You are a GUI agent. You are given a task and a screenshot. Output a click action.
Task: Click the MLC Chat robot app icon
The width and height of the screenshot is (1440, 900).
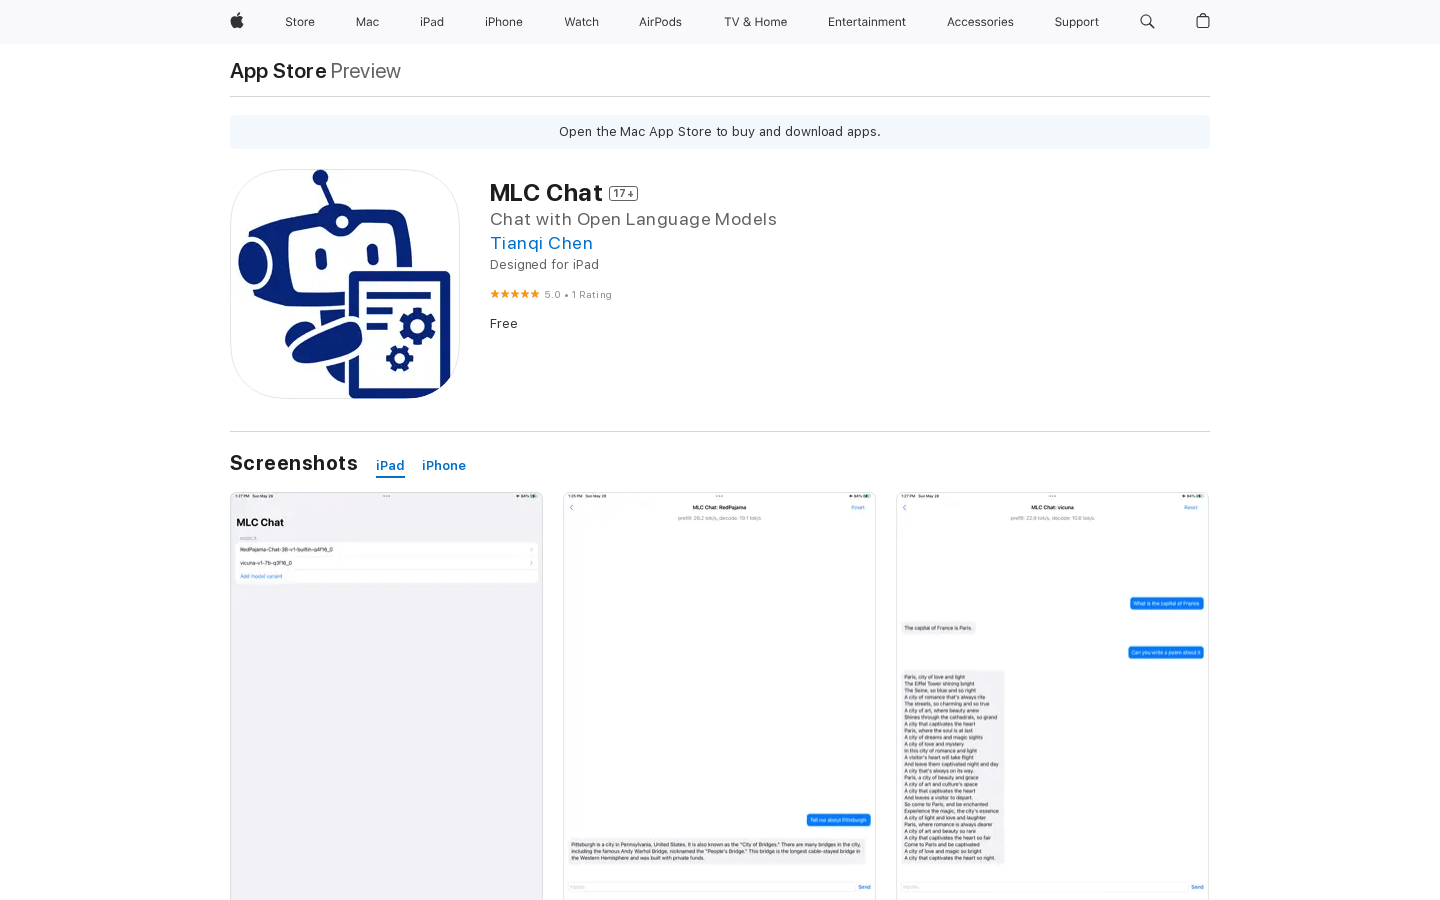coord(344,283)
